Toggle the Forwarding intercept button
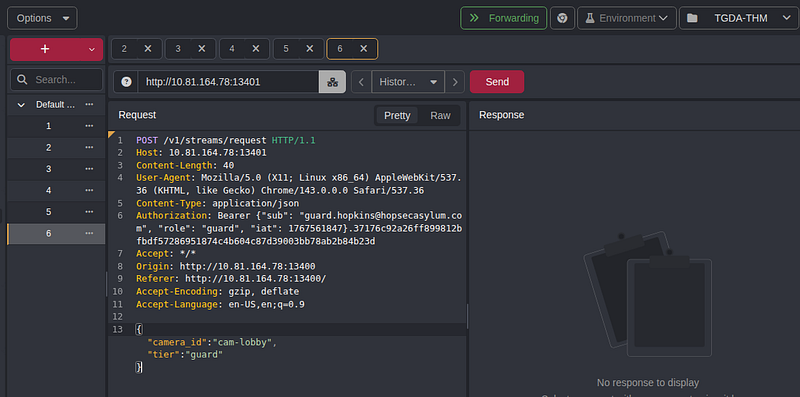 (x=504, y=18)
